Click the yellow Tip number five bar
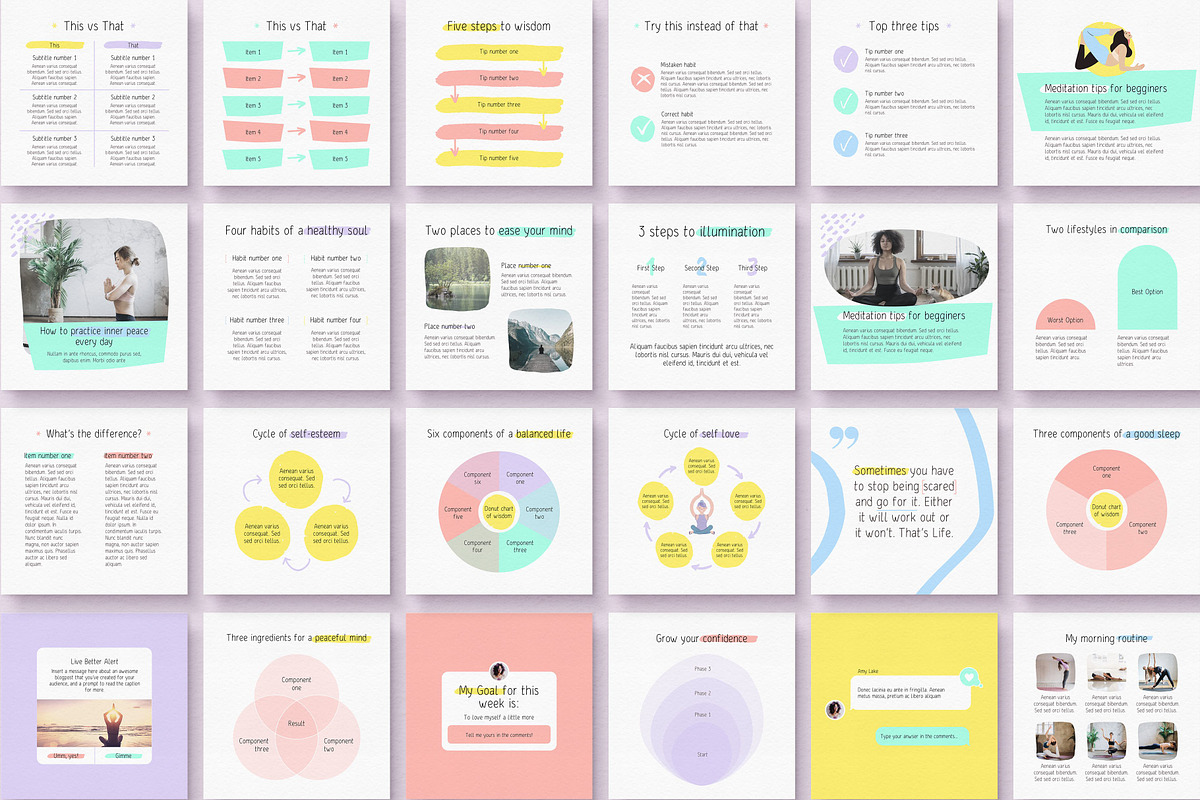1200x800 pixels. point(499,158)
